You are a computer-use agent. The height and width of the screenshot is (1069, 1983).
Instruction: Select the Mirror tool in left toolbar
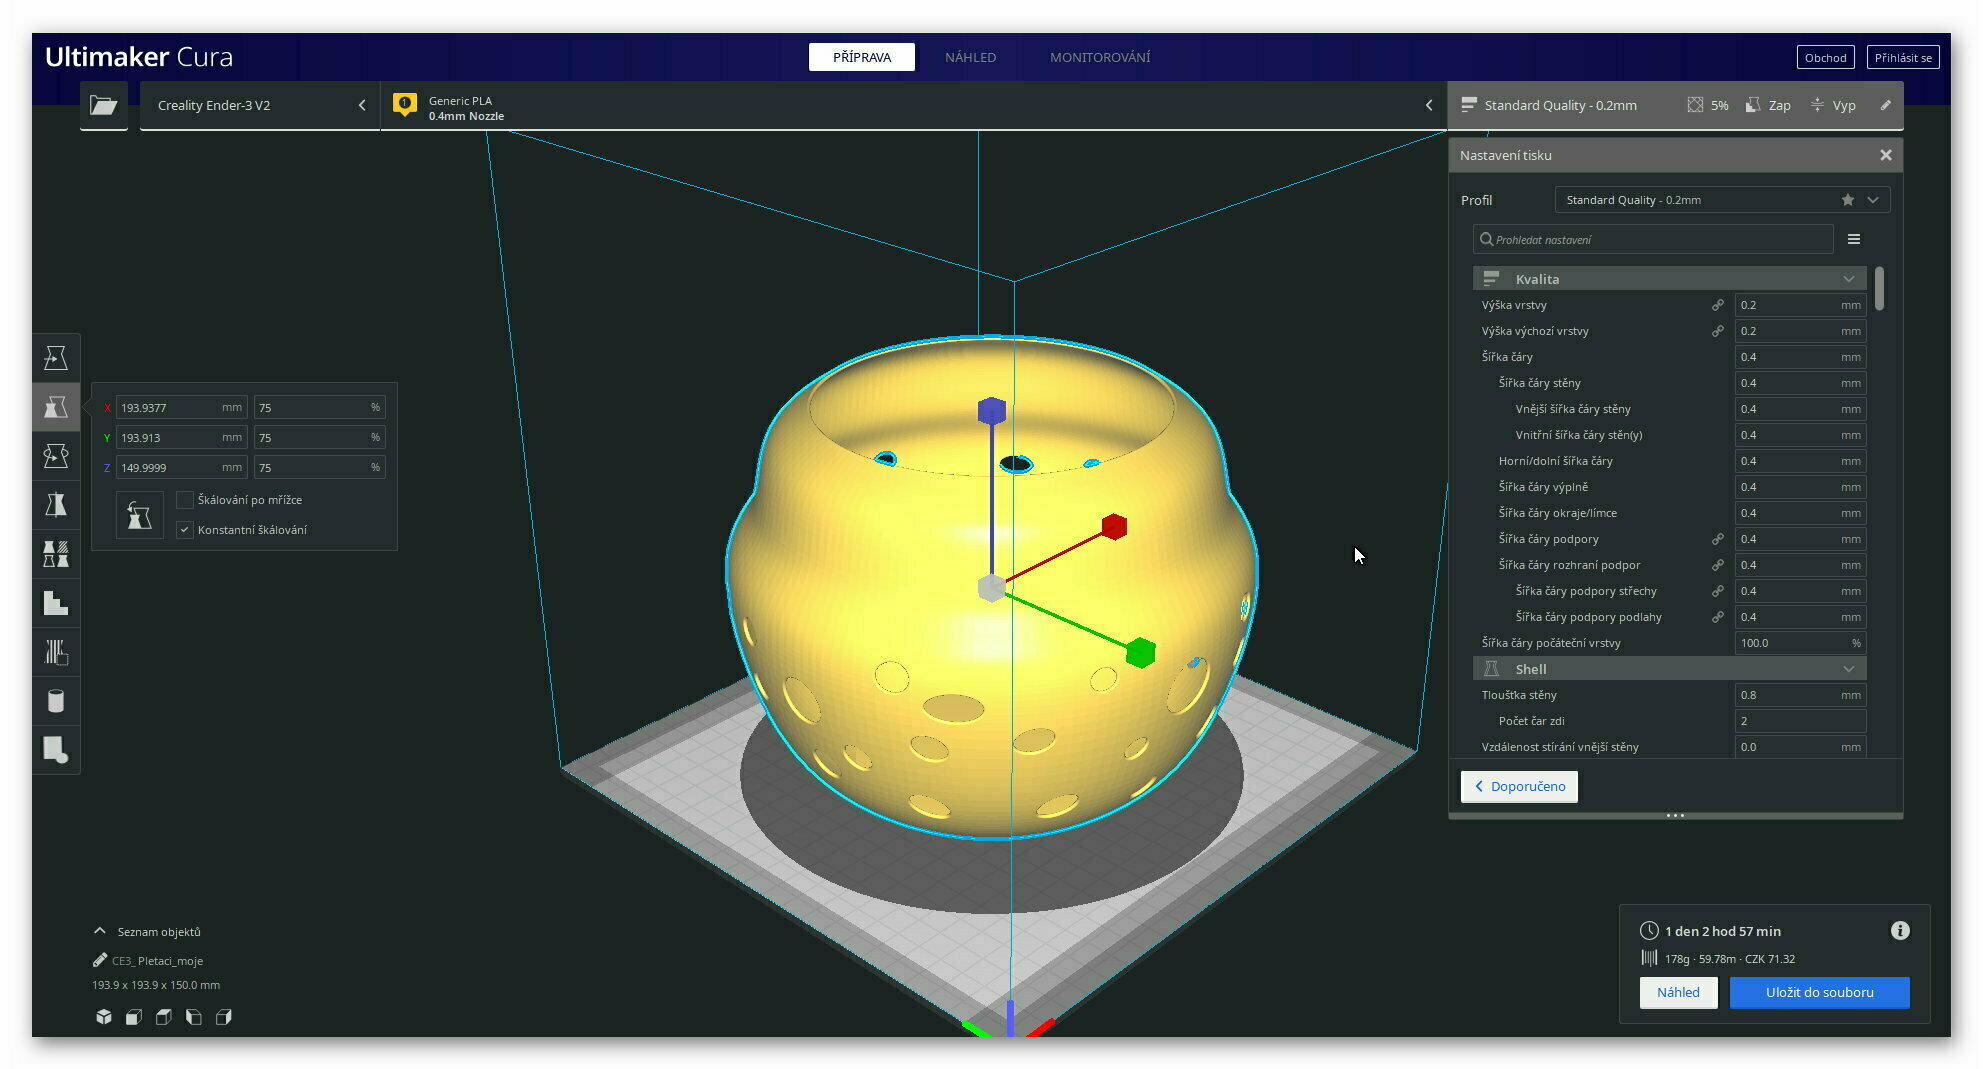pyautogui.click(x=56, y=505)
